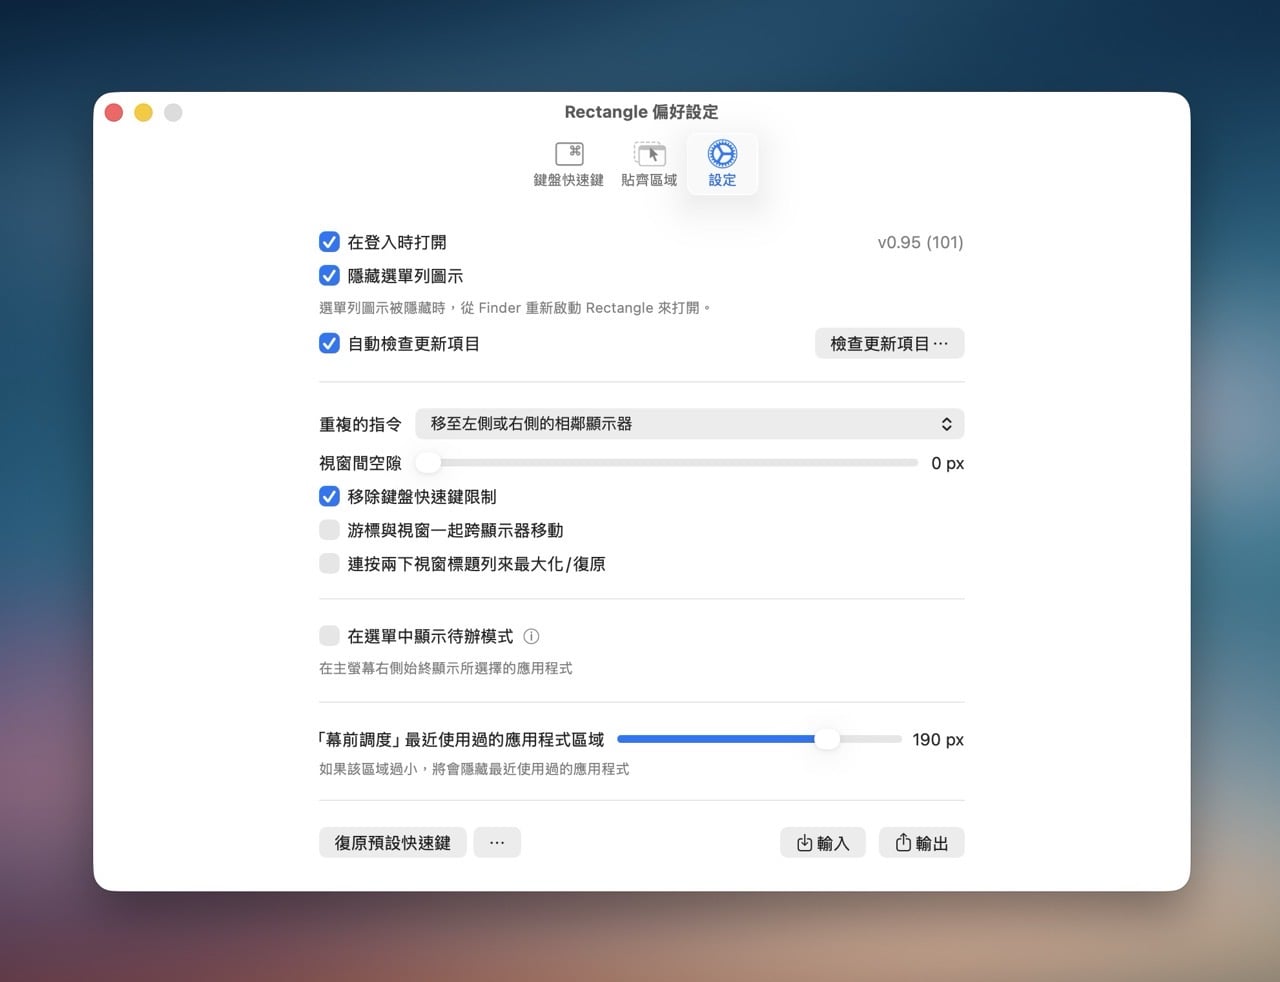
Task: Expand the 重複的指令 dropdown menu
Action: coord(689,424)
